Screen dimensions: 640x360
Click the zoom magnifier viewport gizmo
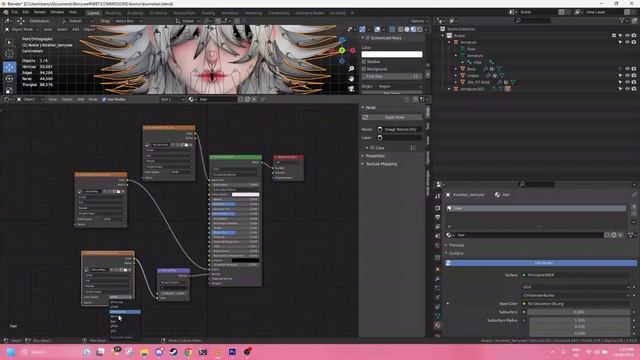point(351,68)
